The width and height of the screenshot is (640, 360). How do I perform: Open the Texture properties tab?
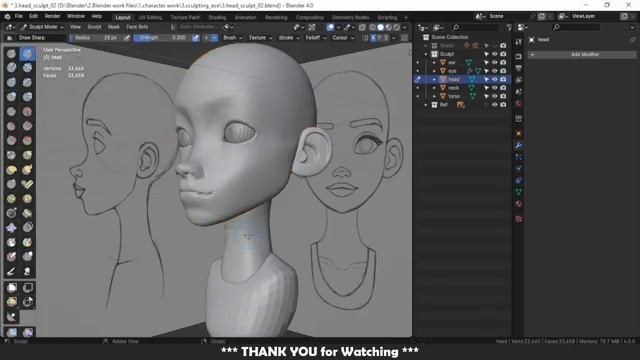[518, 219]
